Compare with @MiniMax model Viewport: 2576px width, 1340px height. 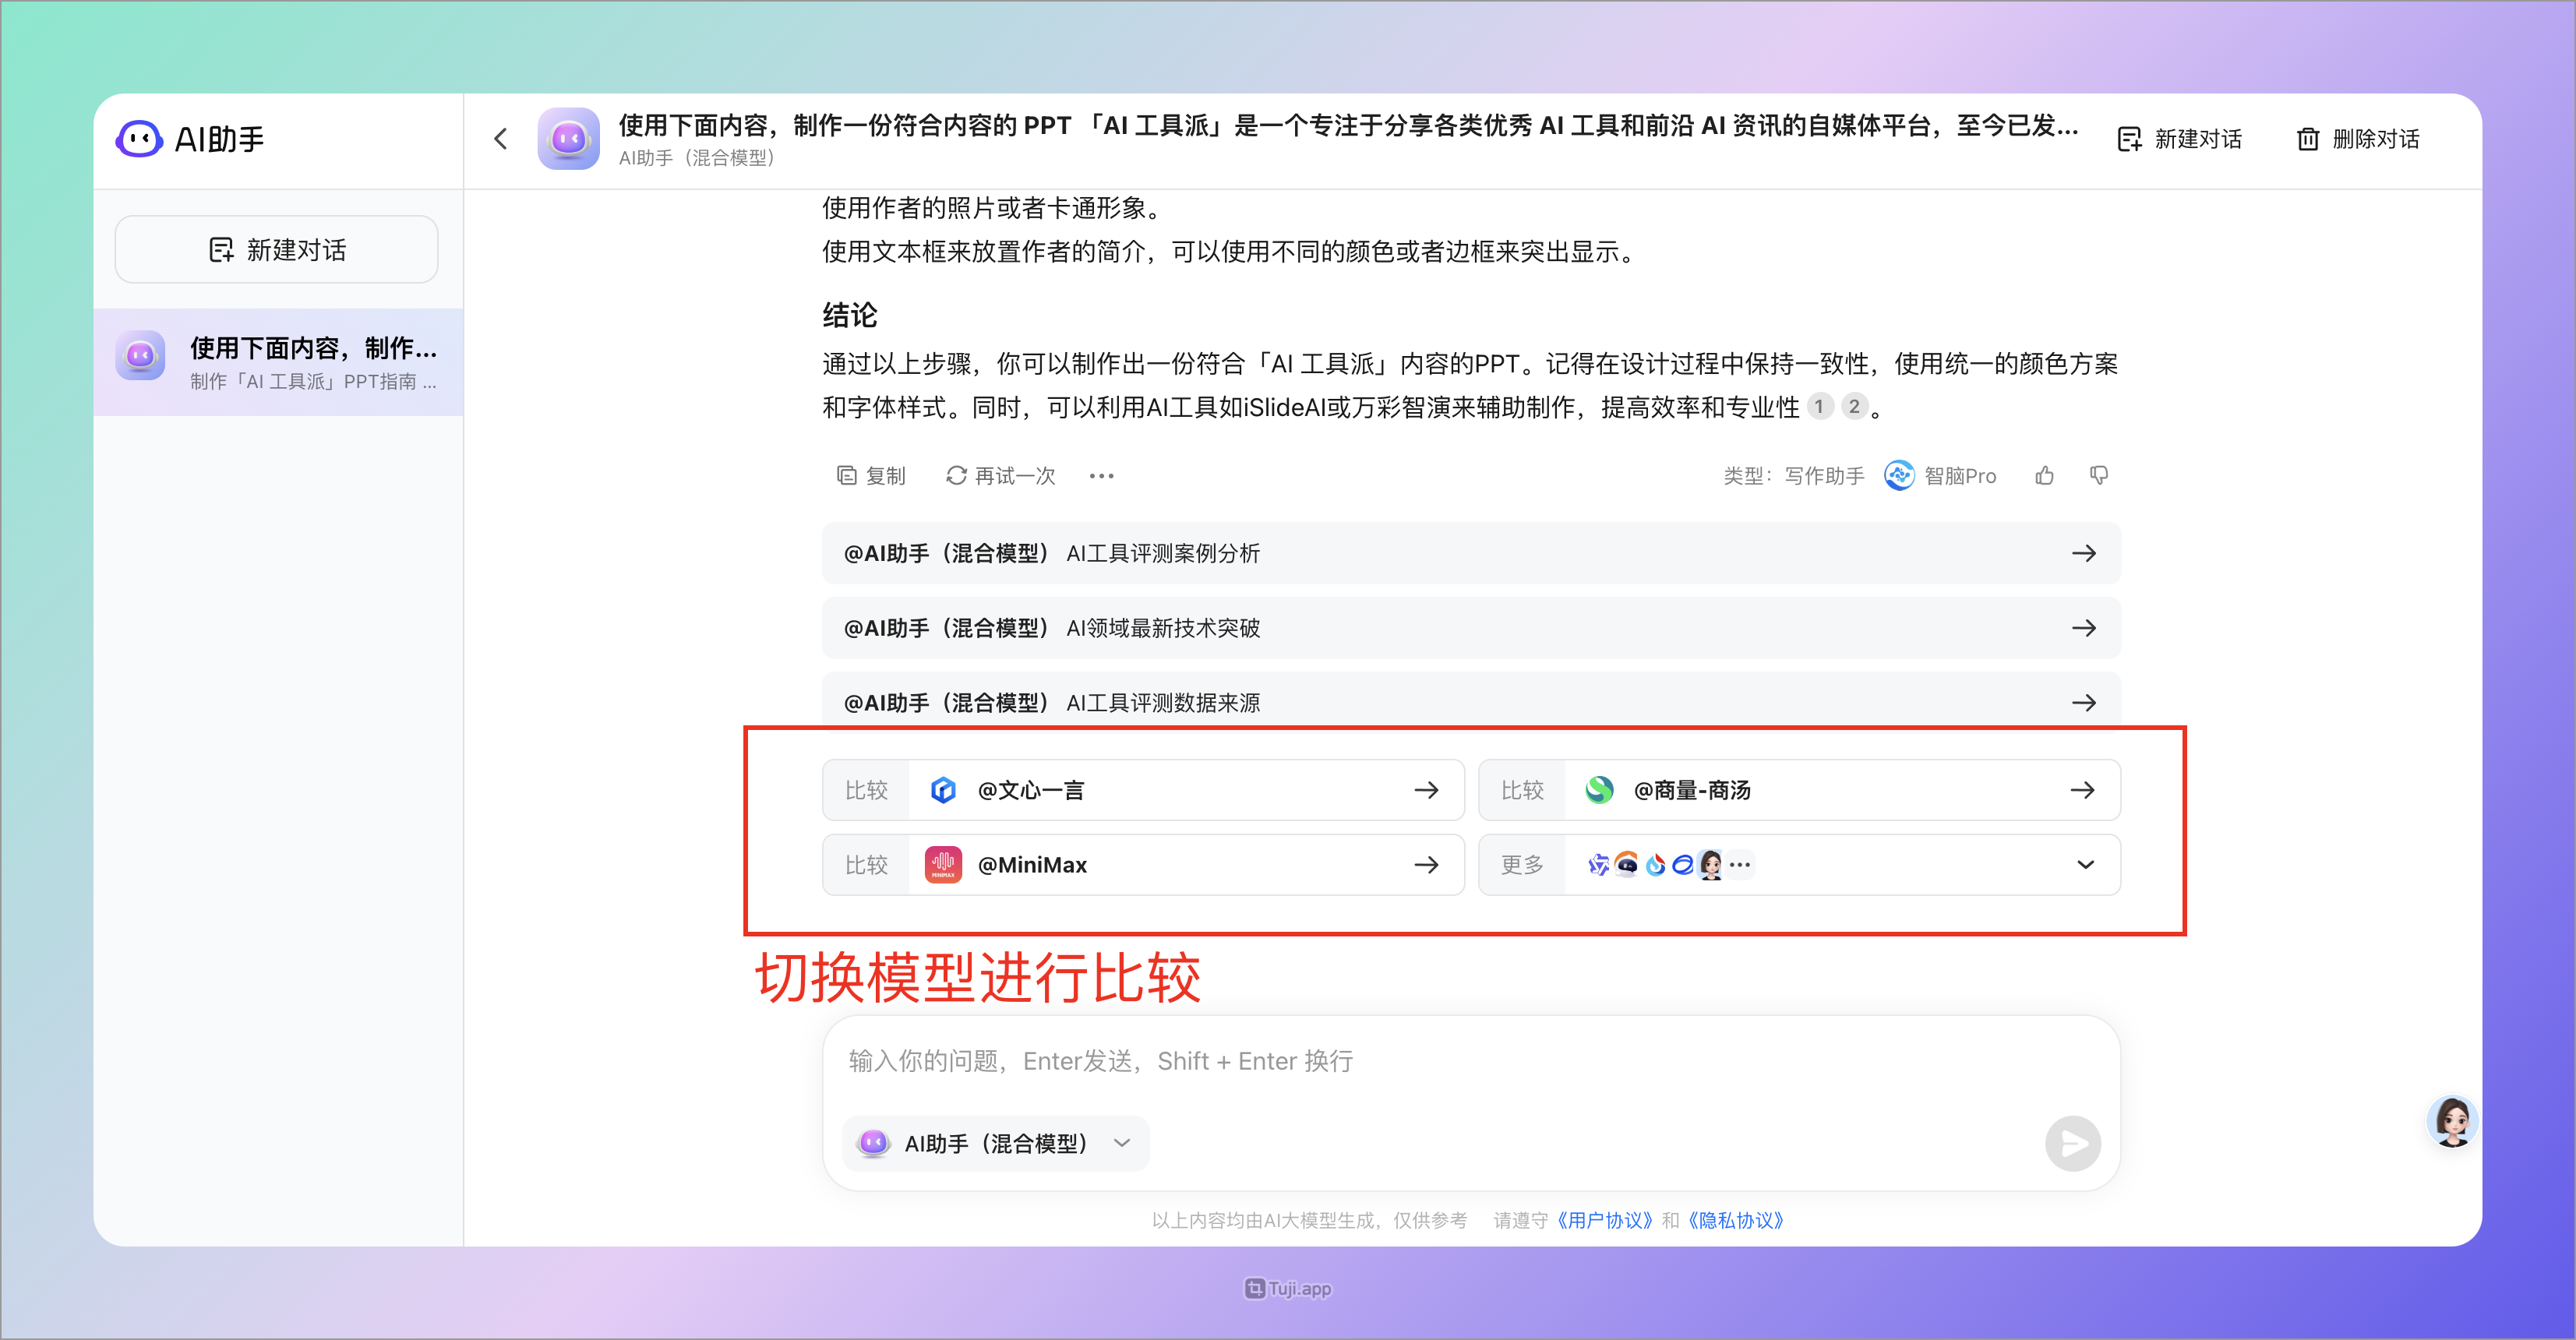[1143, 865]
